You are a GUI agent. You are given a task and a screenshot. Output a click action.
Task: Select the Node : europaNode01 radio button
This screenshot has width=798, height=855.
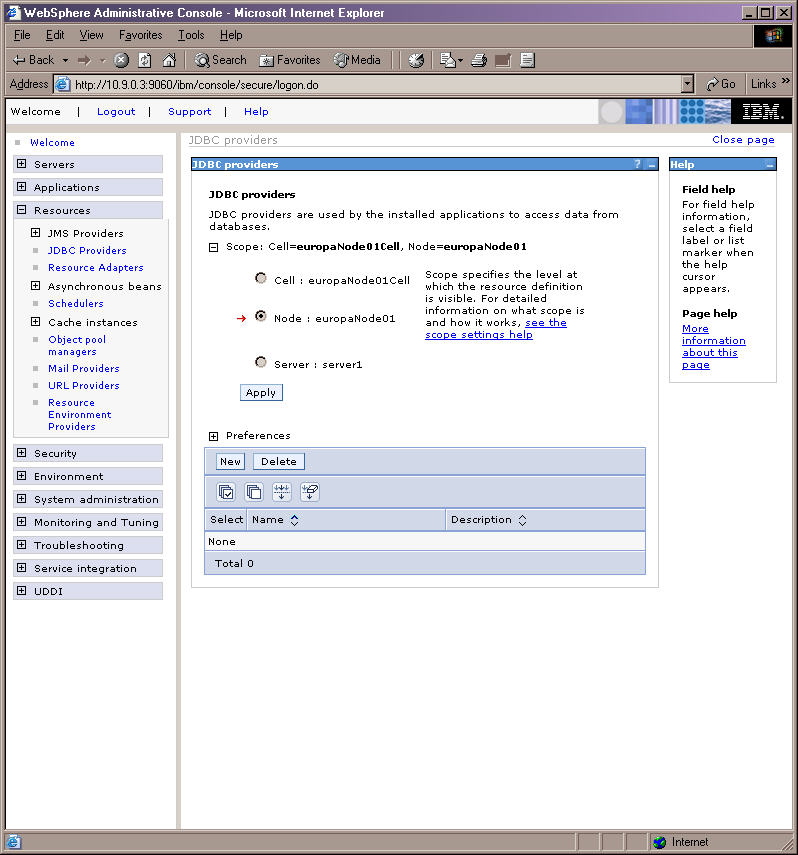(261, 316)
